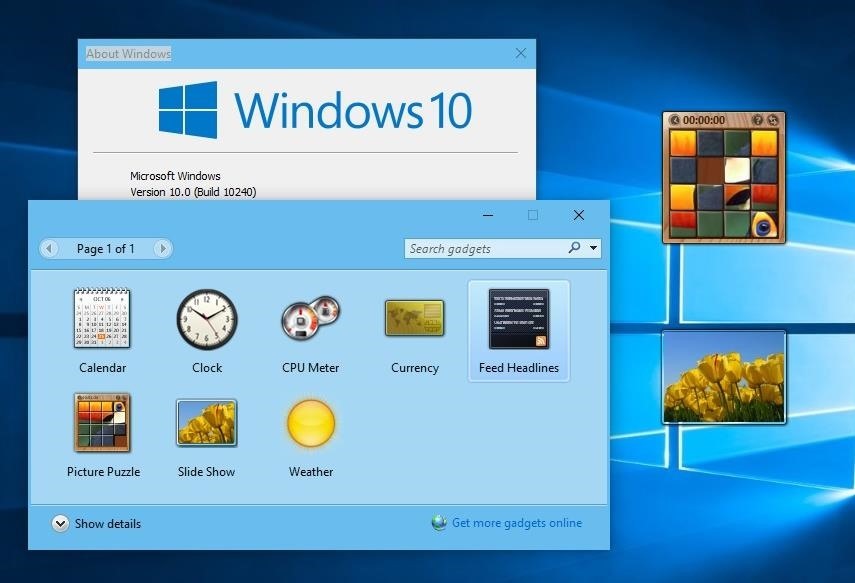Click the 00:00:00 puzzle timer text
The width and height of the screenshot is (855, 583).
(x=704, y=120)
